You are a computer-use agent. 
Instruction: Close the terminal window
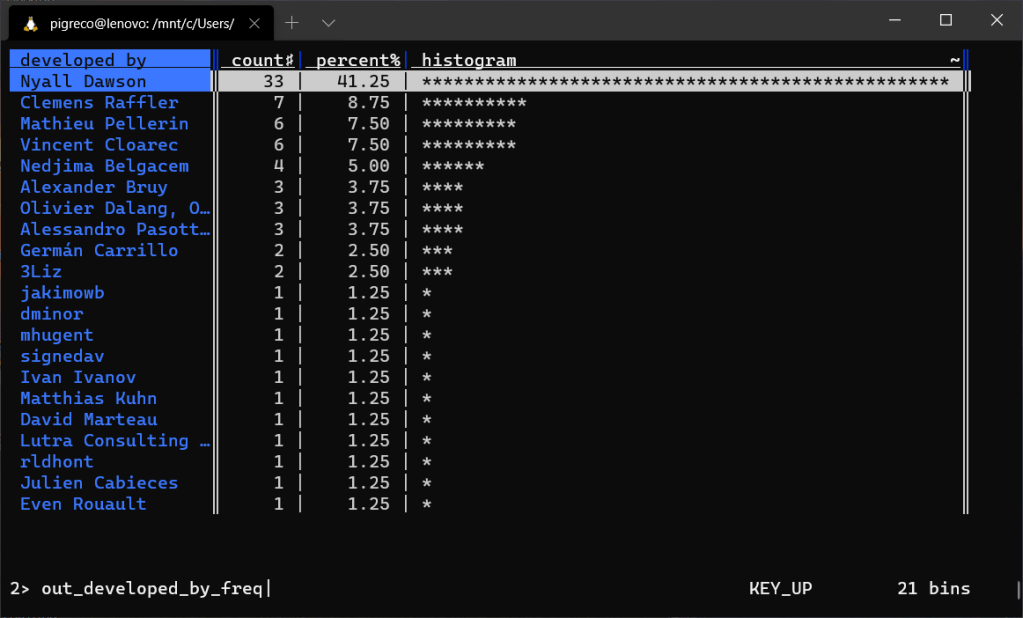pyautogui.click(x=996, y=21)
